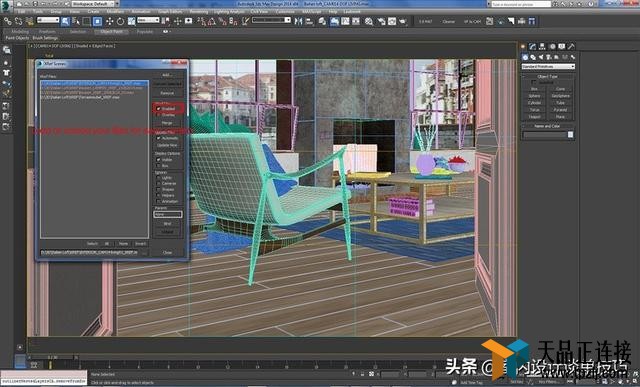Image resolution: width=640 pixels, height=387 pixels.
Task: Toggle the Ignore Lights checkbox
Action: [158, 178]
